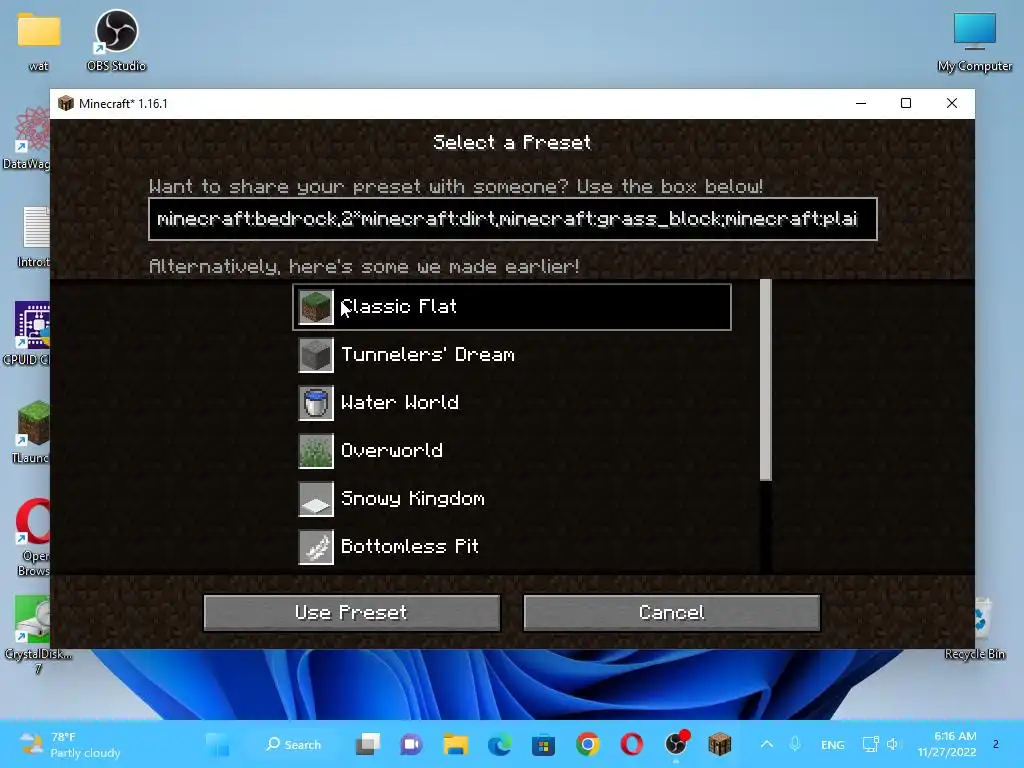1024x768 pixels.
Task: Expand the hidden system tray icons
Action: click(767, 744)
